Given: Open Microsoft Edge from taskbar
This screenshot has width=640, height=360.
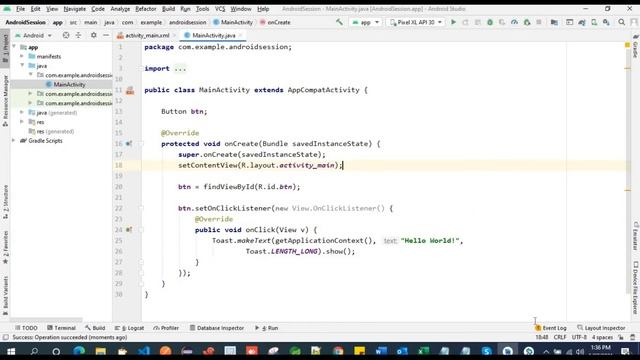Looking at the screenshot, I should 79,351.
